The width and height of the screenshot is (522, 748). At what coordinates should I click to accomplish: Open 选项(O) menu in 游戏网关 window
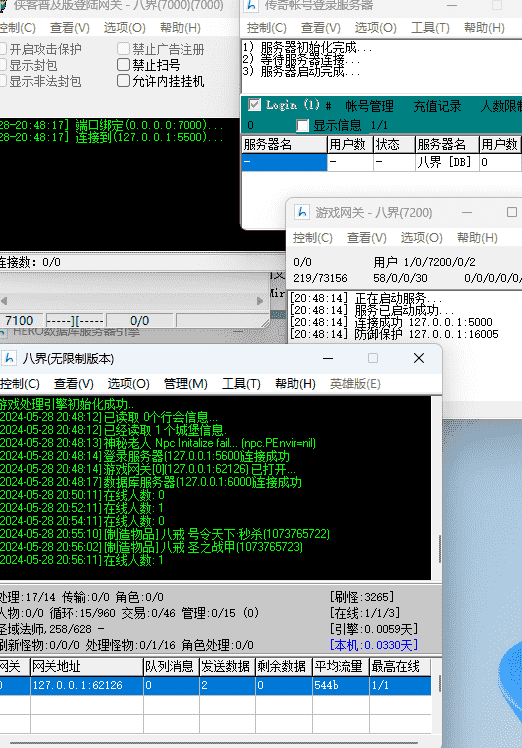421,238
